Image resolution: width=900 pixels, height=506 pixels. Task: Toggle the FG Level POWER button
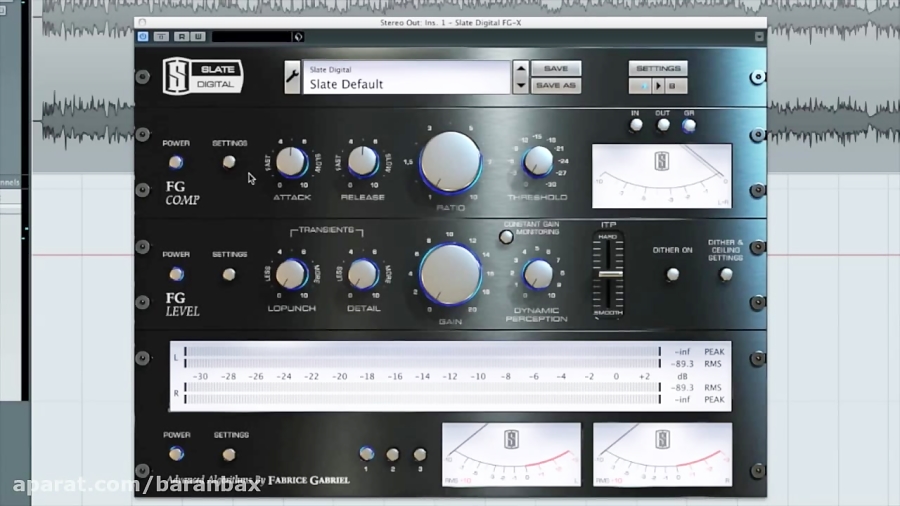pos(176,274)
